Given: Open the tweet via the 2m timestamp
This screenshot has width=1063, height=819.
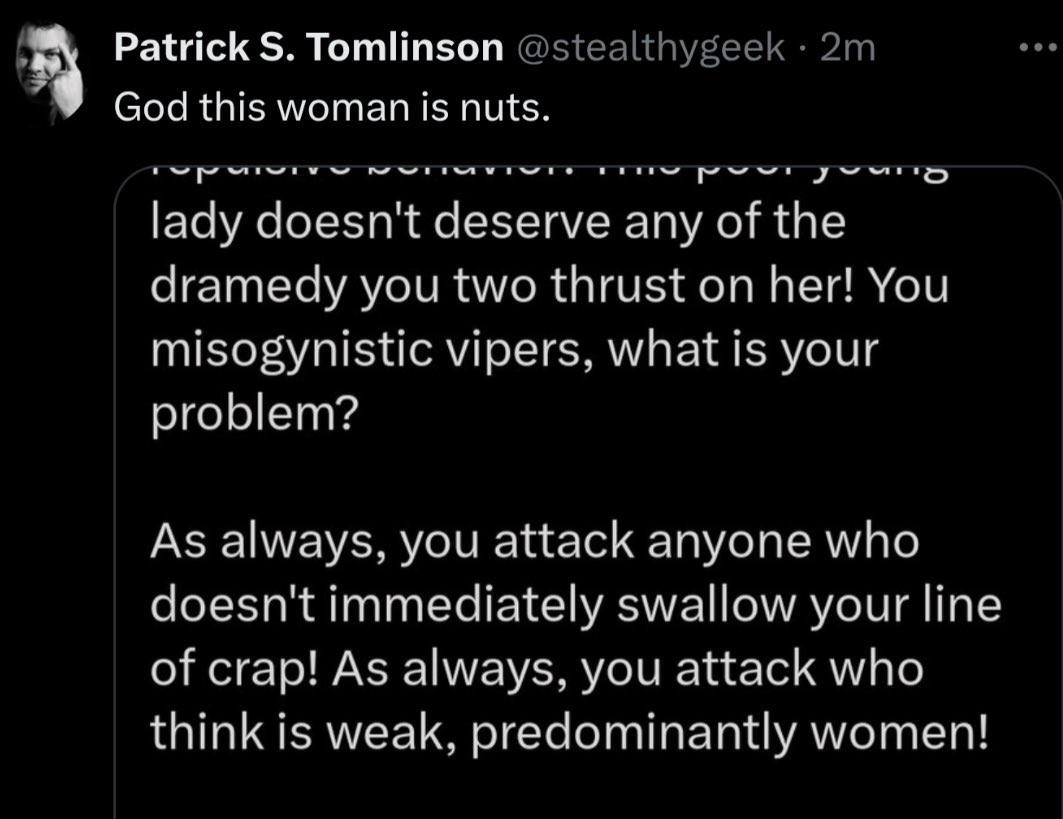Looking at the screenshot, I should 847,47.
